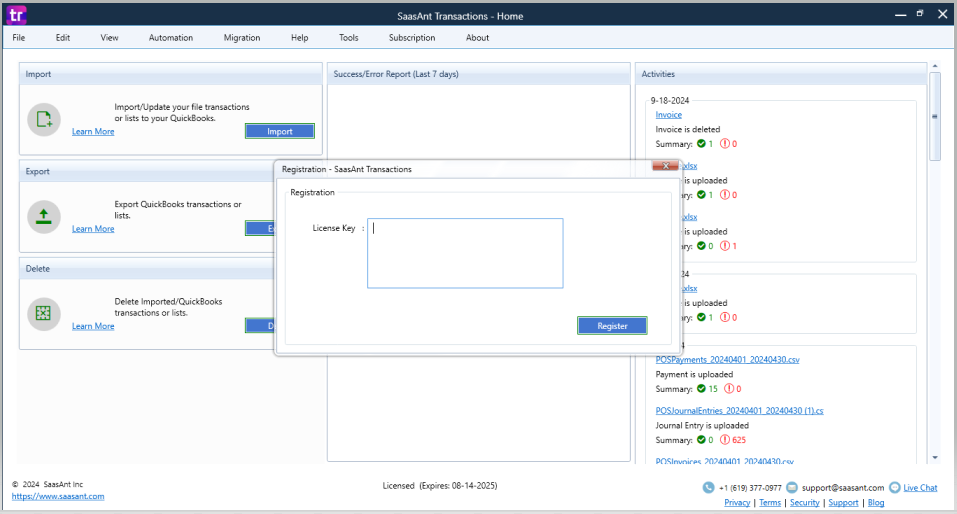This screenshot has width=957, height=514.
Task: Open Learn More link under Import
Action: pos(93,131)
